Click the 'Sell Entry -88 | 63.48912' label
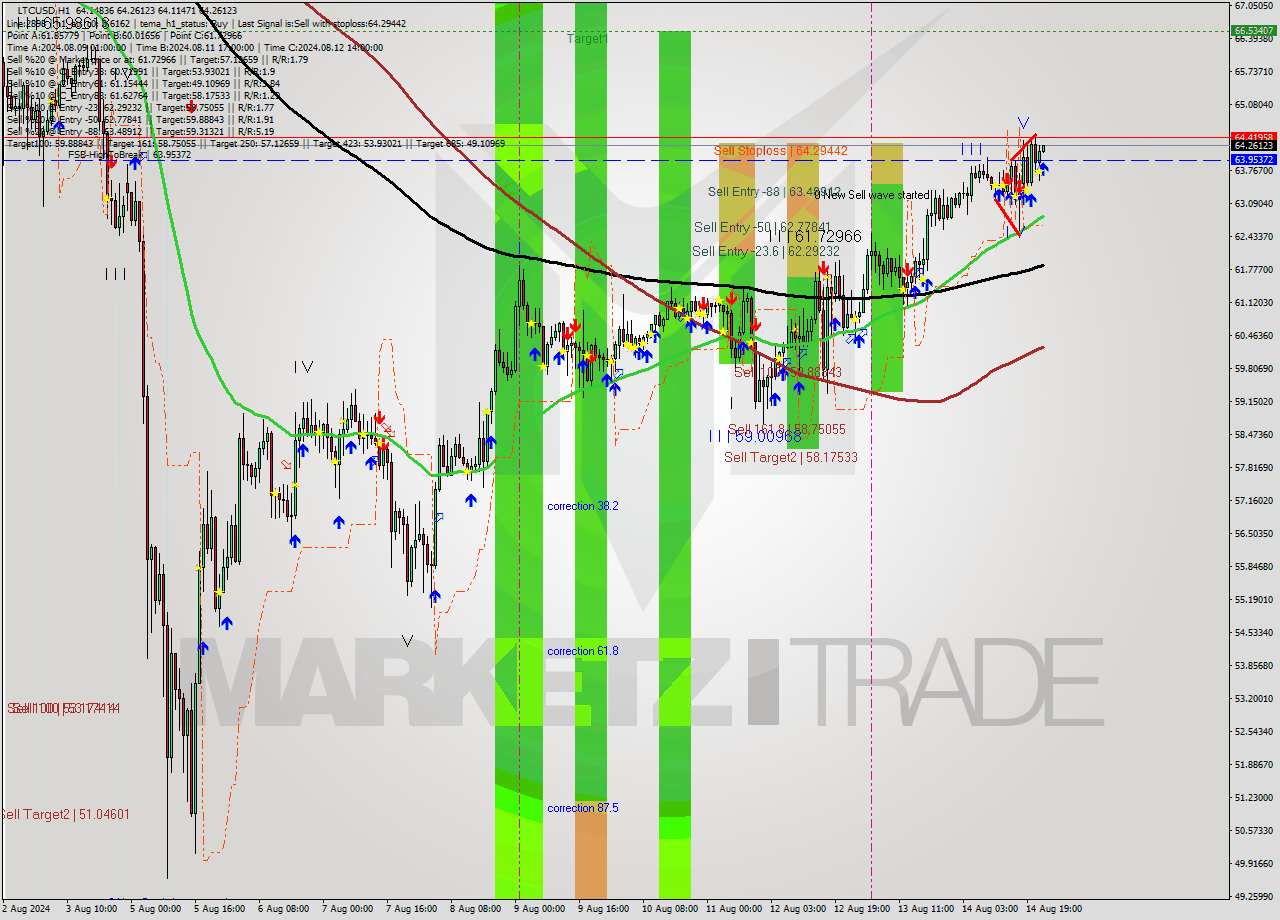1280x920 pixels. click(774, 191)
